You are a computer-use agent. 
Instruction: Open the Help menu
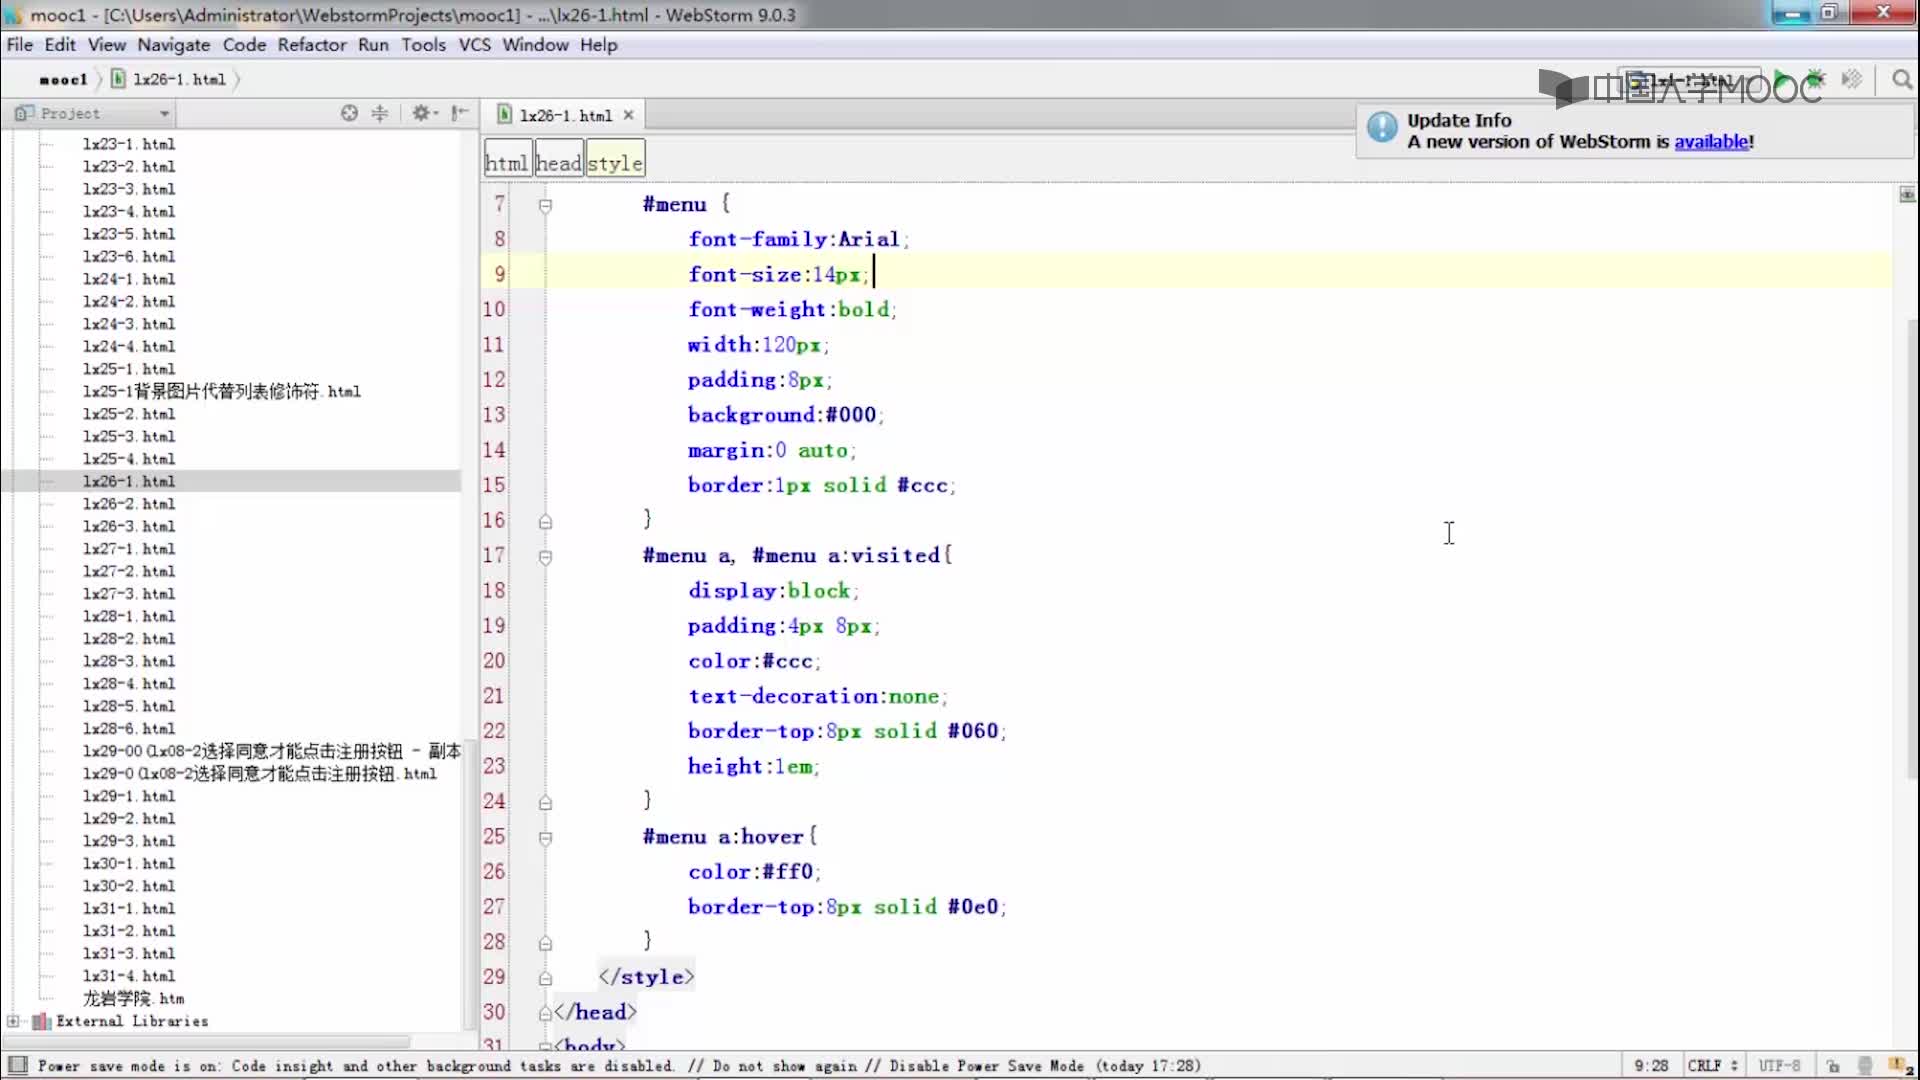pos(599,45)
